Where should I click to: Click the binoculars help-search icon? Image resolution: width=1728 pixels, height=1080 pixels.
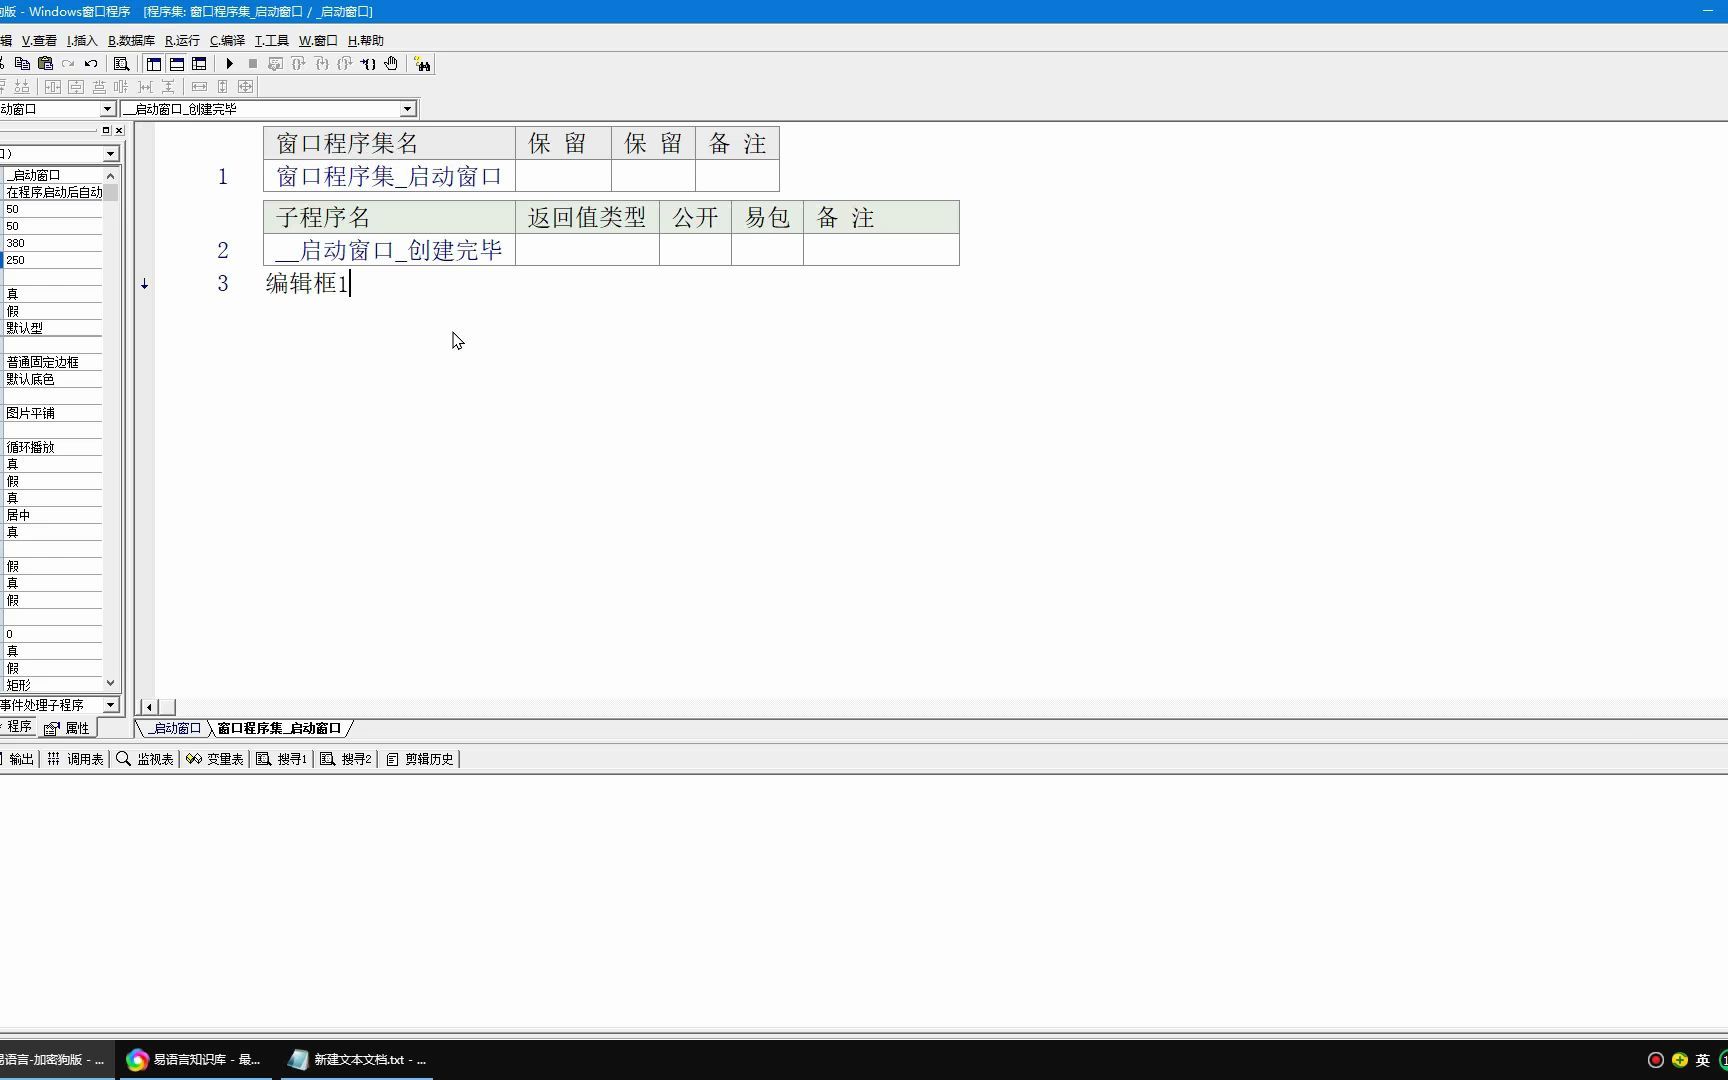pos(422,64)
